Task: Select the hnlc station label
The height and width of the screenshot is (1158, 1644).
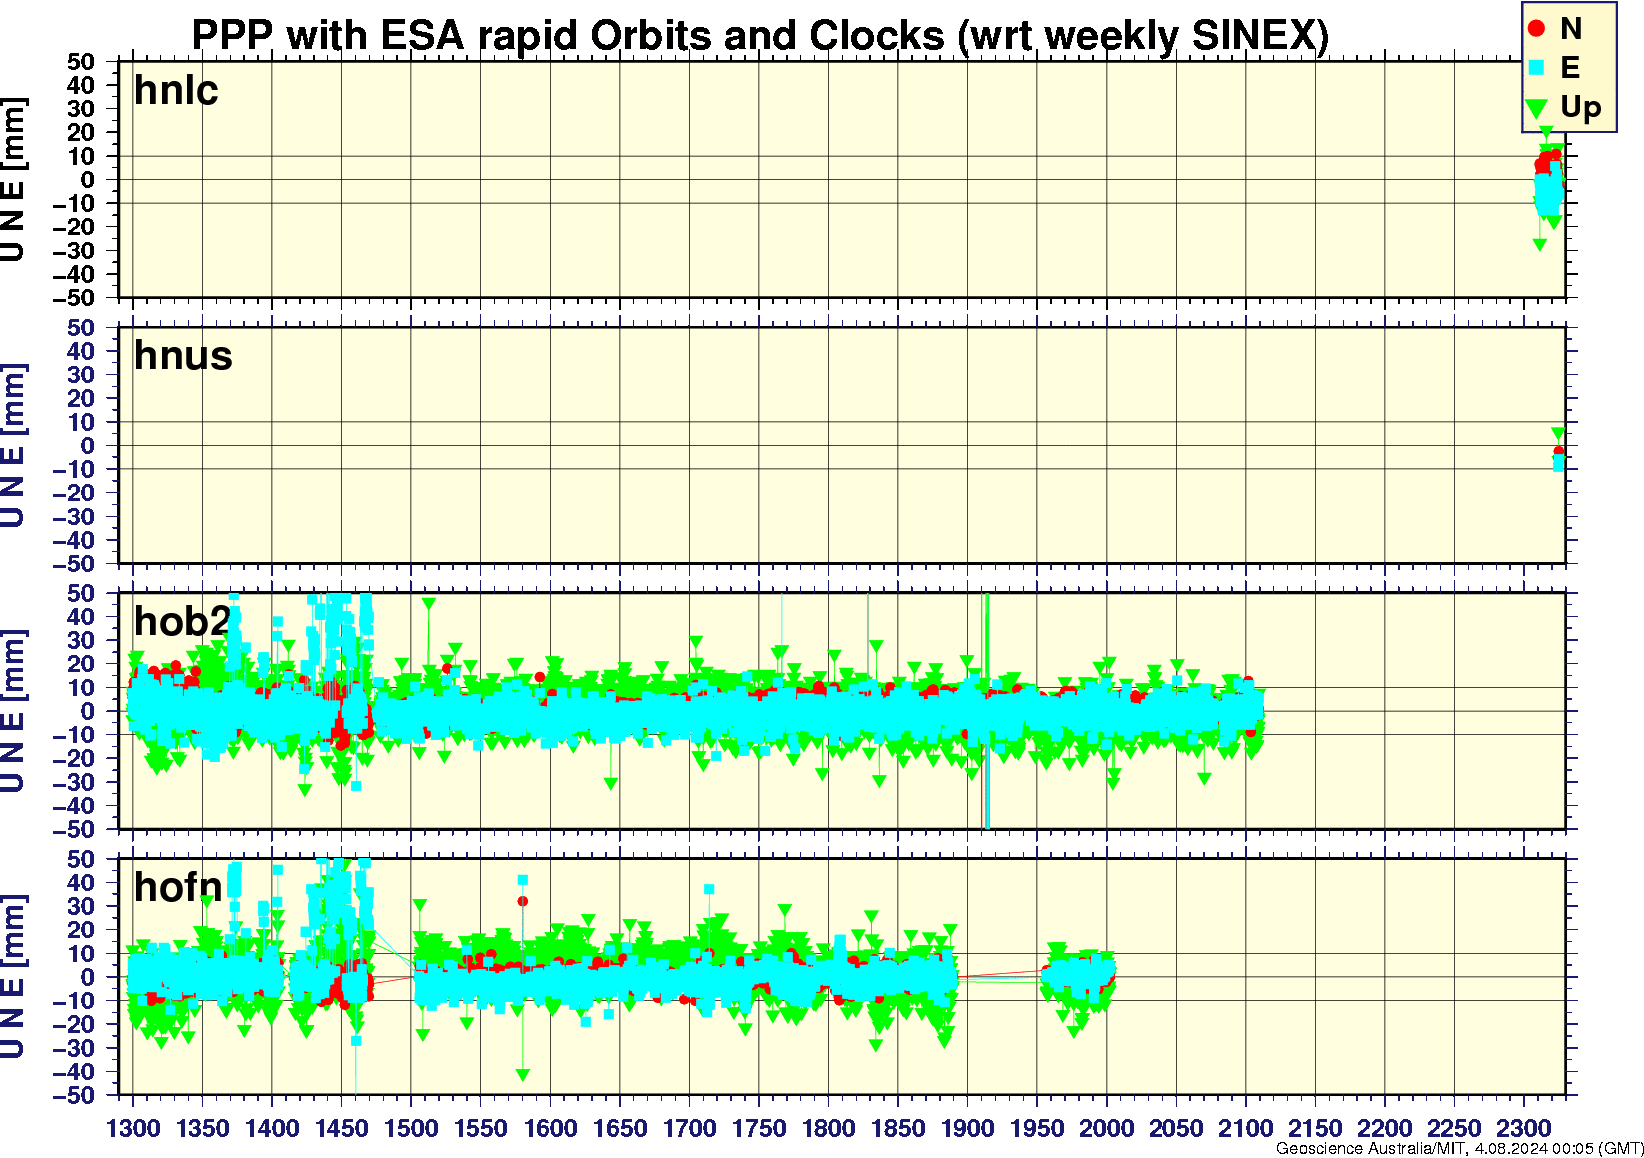Action: click(x=176, y=90)
